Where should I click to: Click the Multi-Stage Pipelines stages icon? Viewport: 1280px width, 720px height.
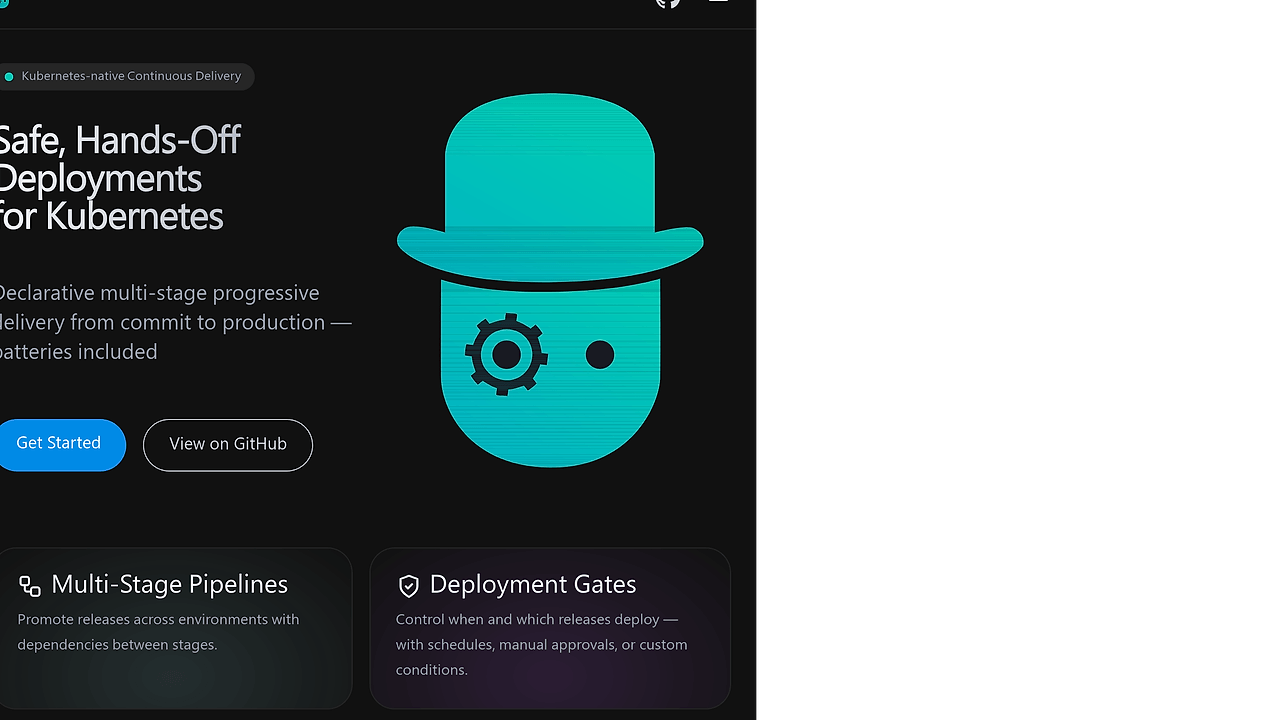click(30, 586)
